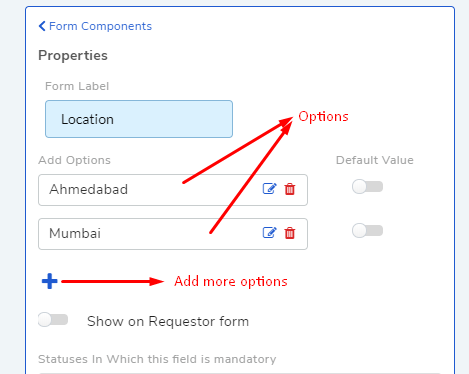Click the Show on Requestor form label
This screenshot has height=374, width=469.
pos(168,321)
